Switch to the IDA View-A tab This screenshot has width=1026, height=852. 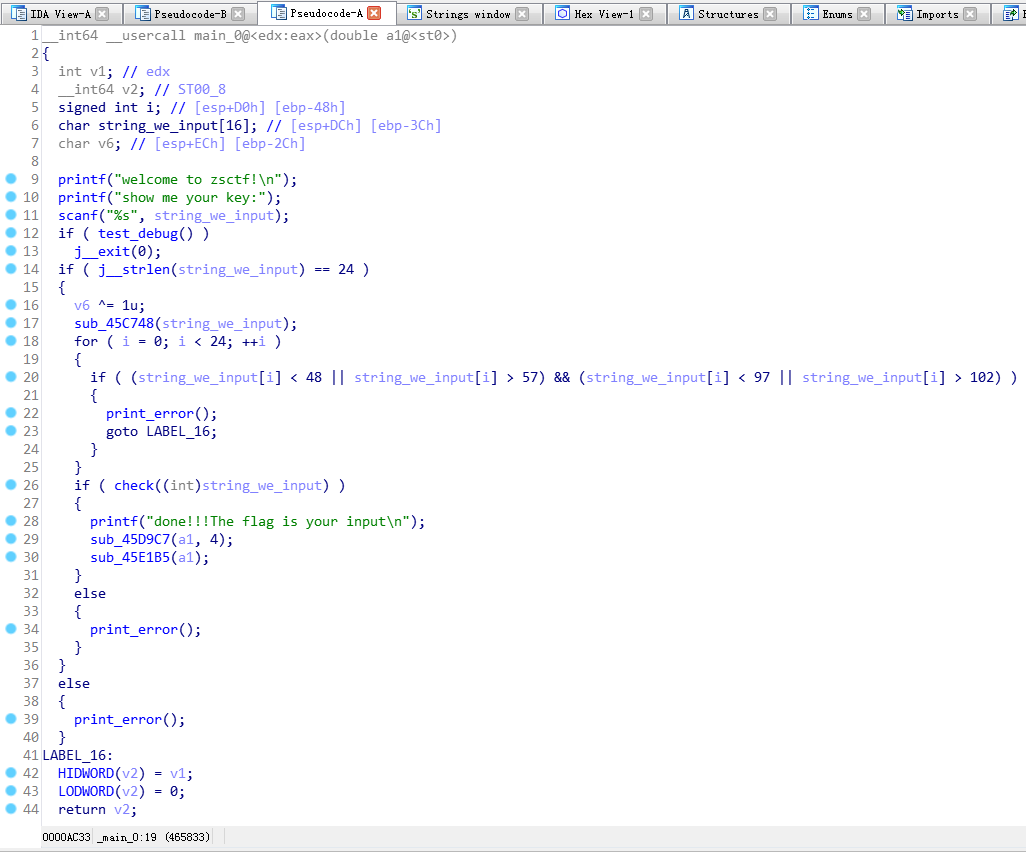click(x=60, y=14)
